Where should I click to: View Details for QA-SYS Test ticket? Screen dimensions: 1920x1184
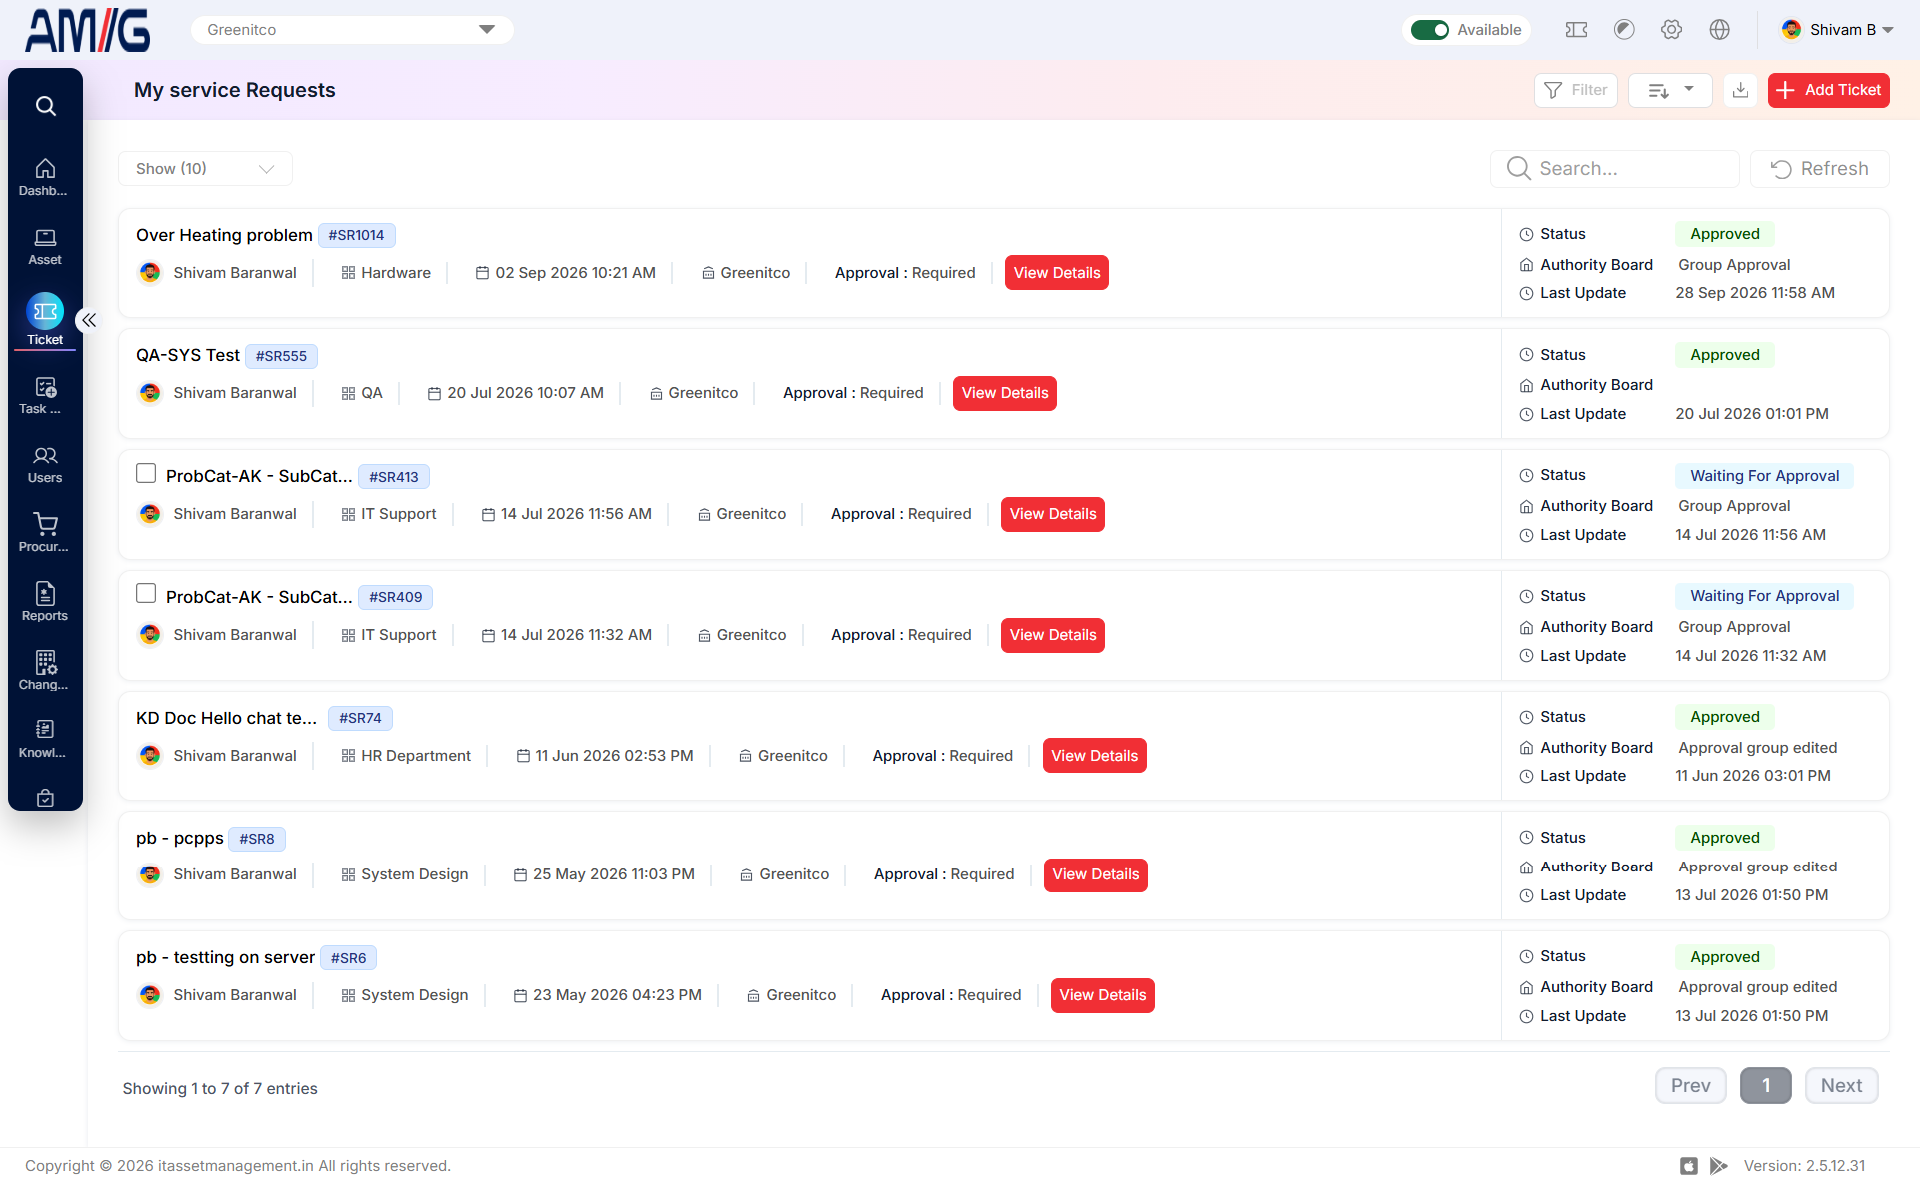click(x=1004, y=393)
